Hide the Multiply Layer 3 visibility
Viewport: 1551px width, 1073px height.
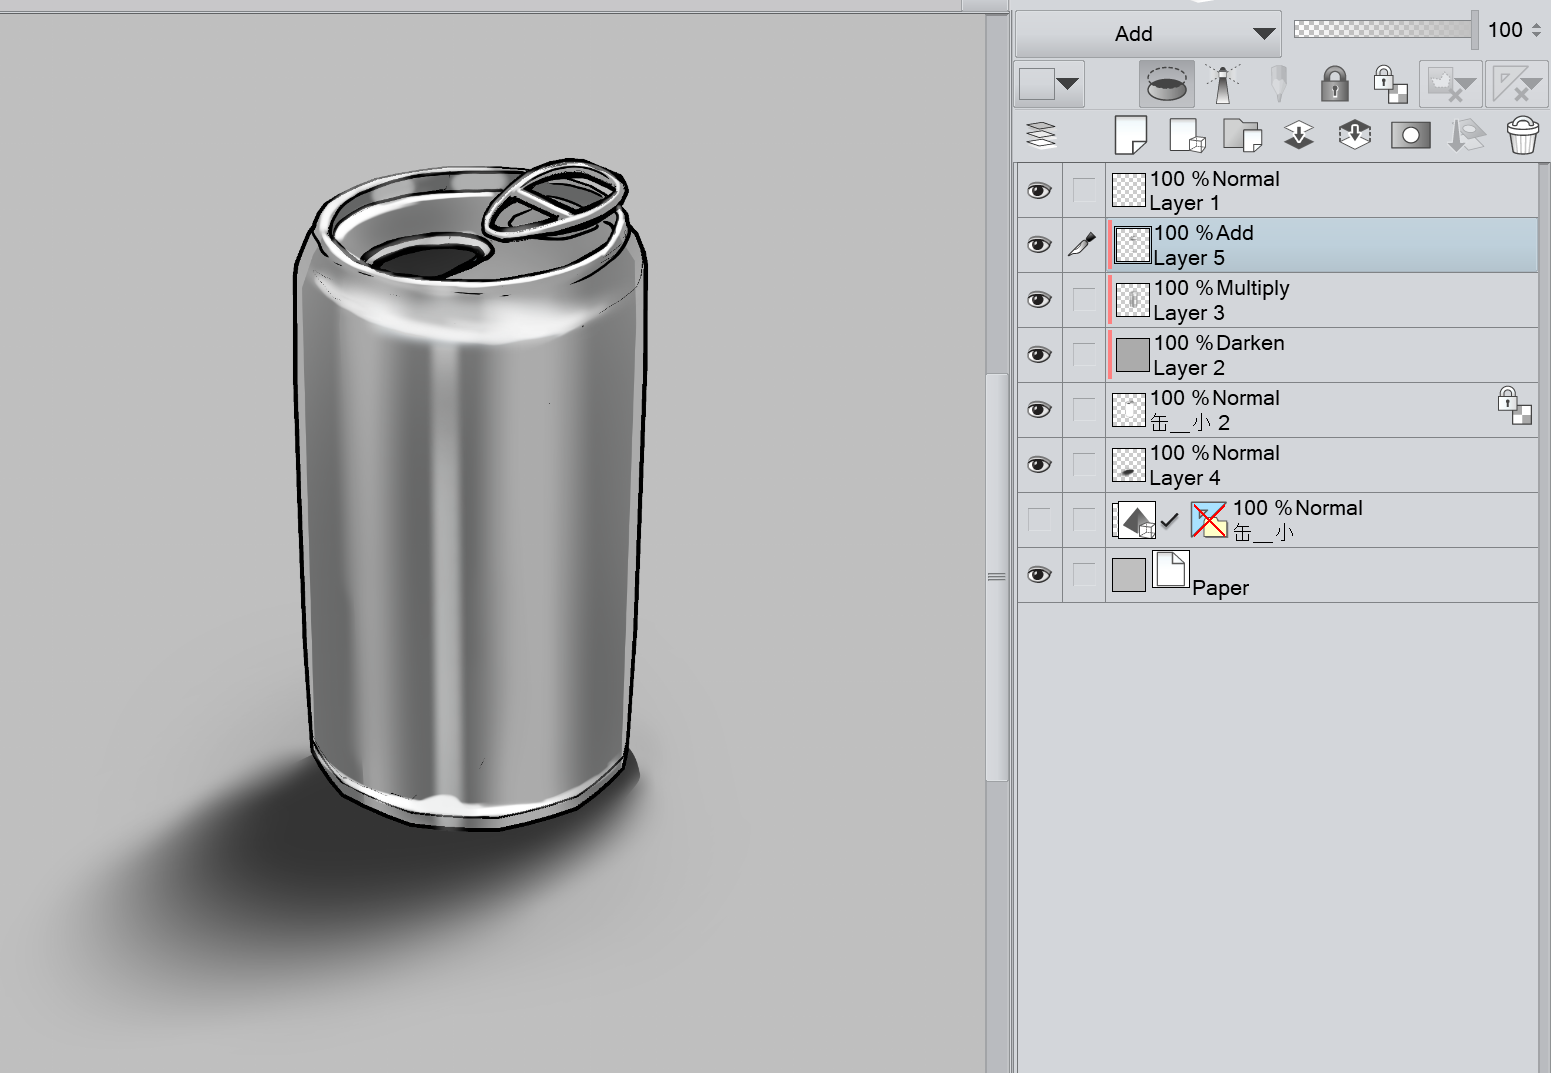1039,300
